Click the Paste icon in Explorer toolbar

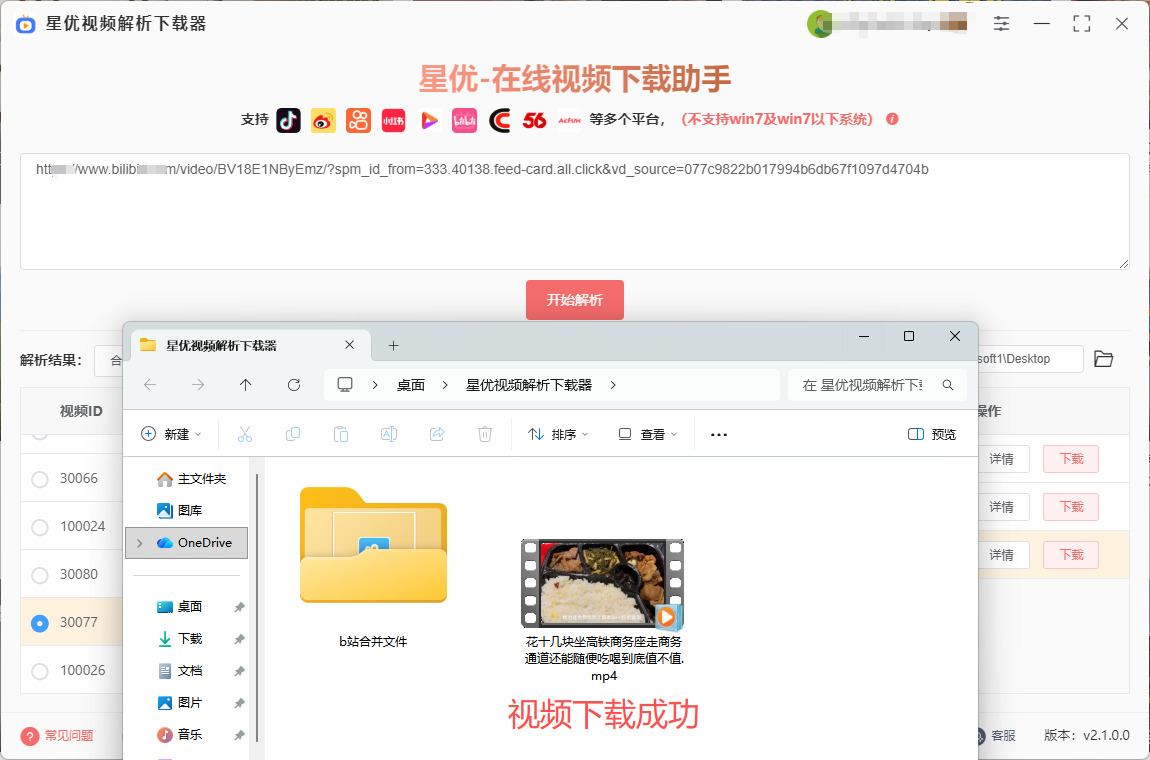tap(340, 434)
